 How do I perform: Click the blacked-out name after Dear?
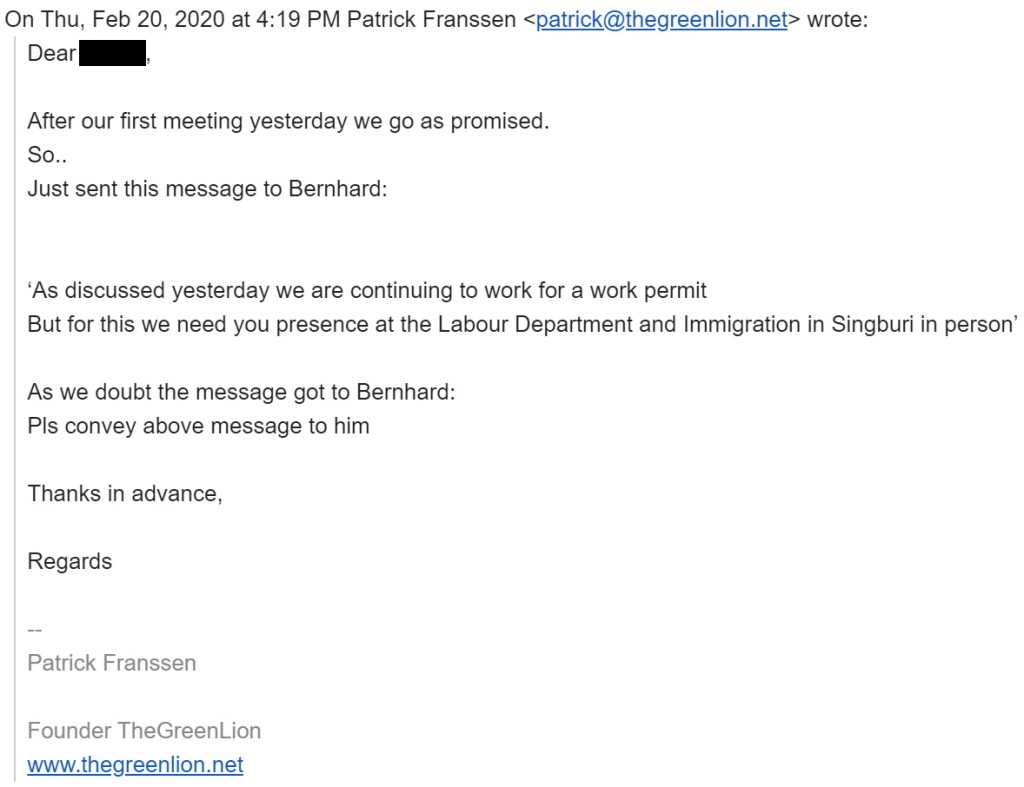pyautogui.click(x=112, y=54)
